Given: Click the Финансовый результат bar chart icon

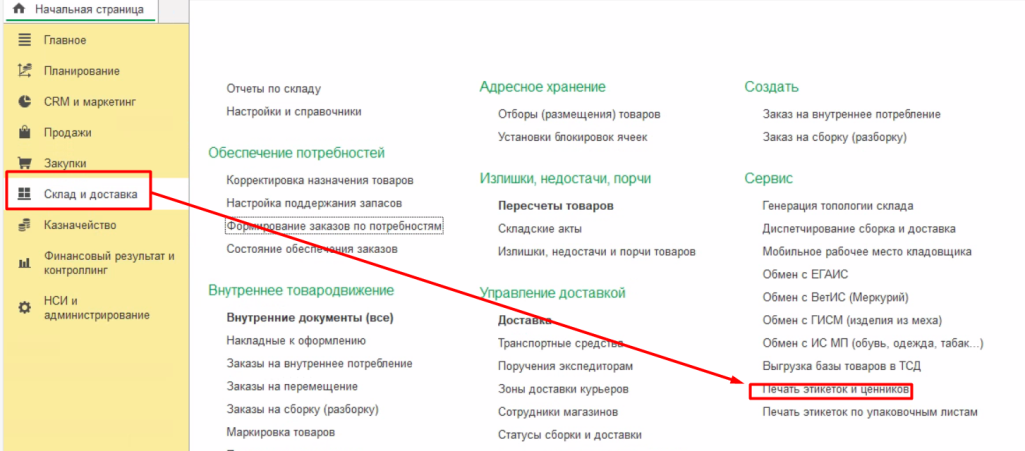Looking at the screenshot, I should pyautogui.click(x=24, y=263).
